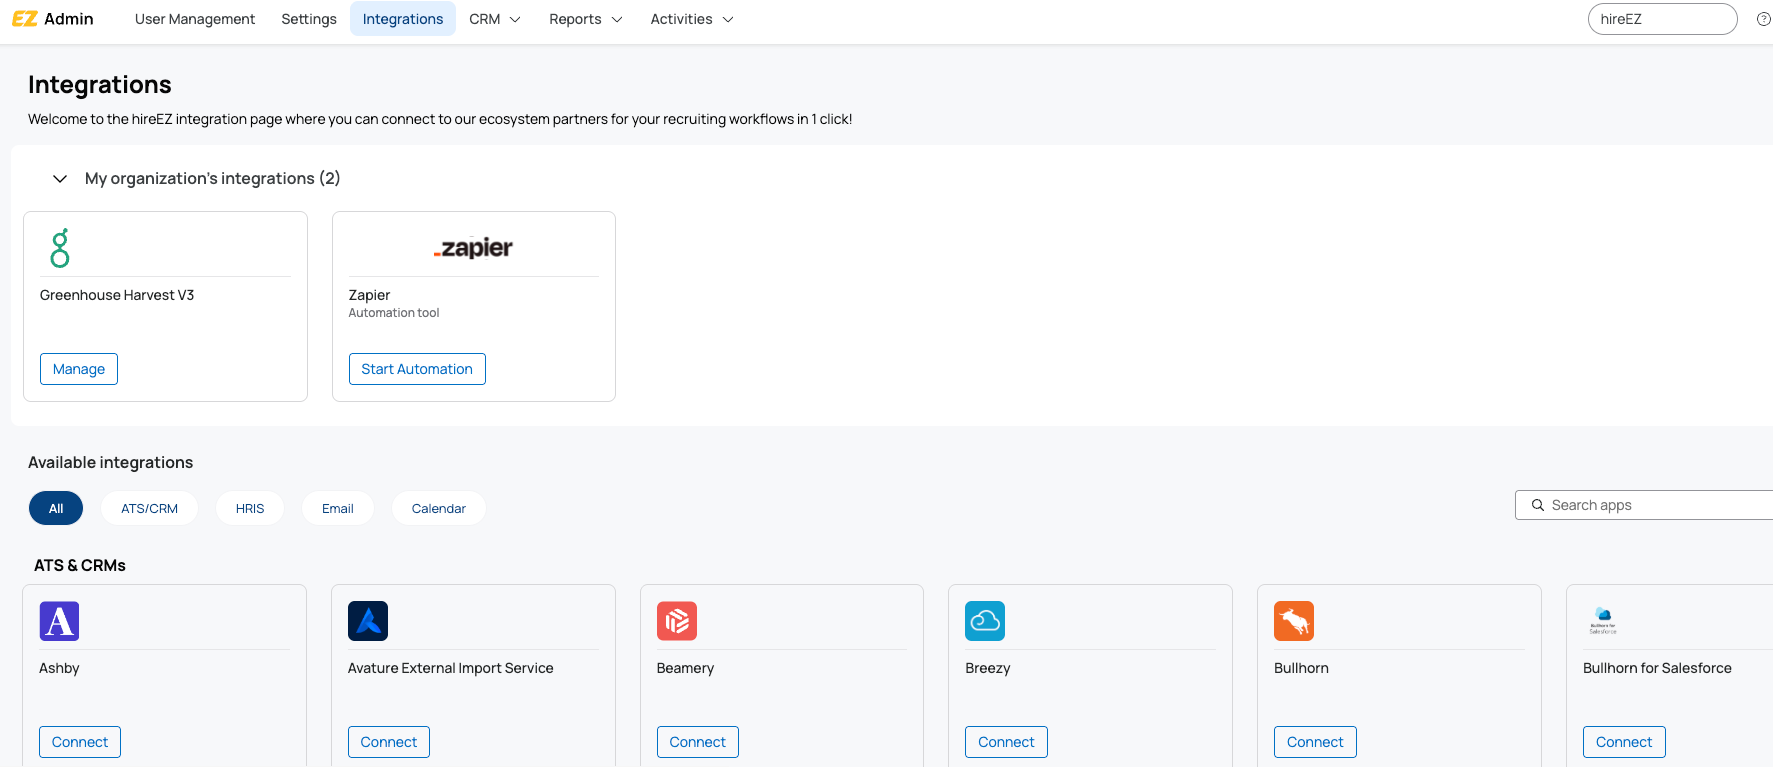Filter by Email category
This screenshot has height=767, width=1773.
point(338,508)
